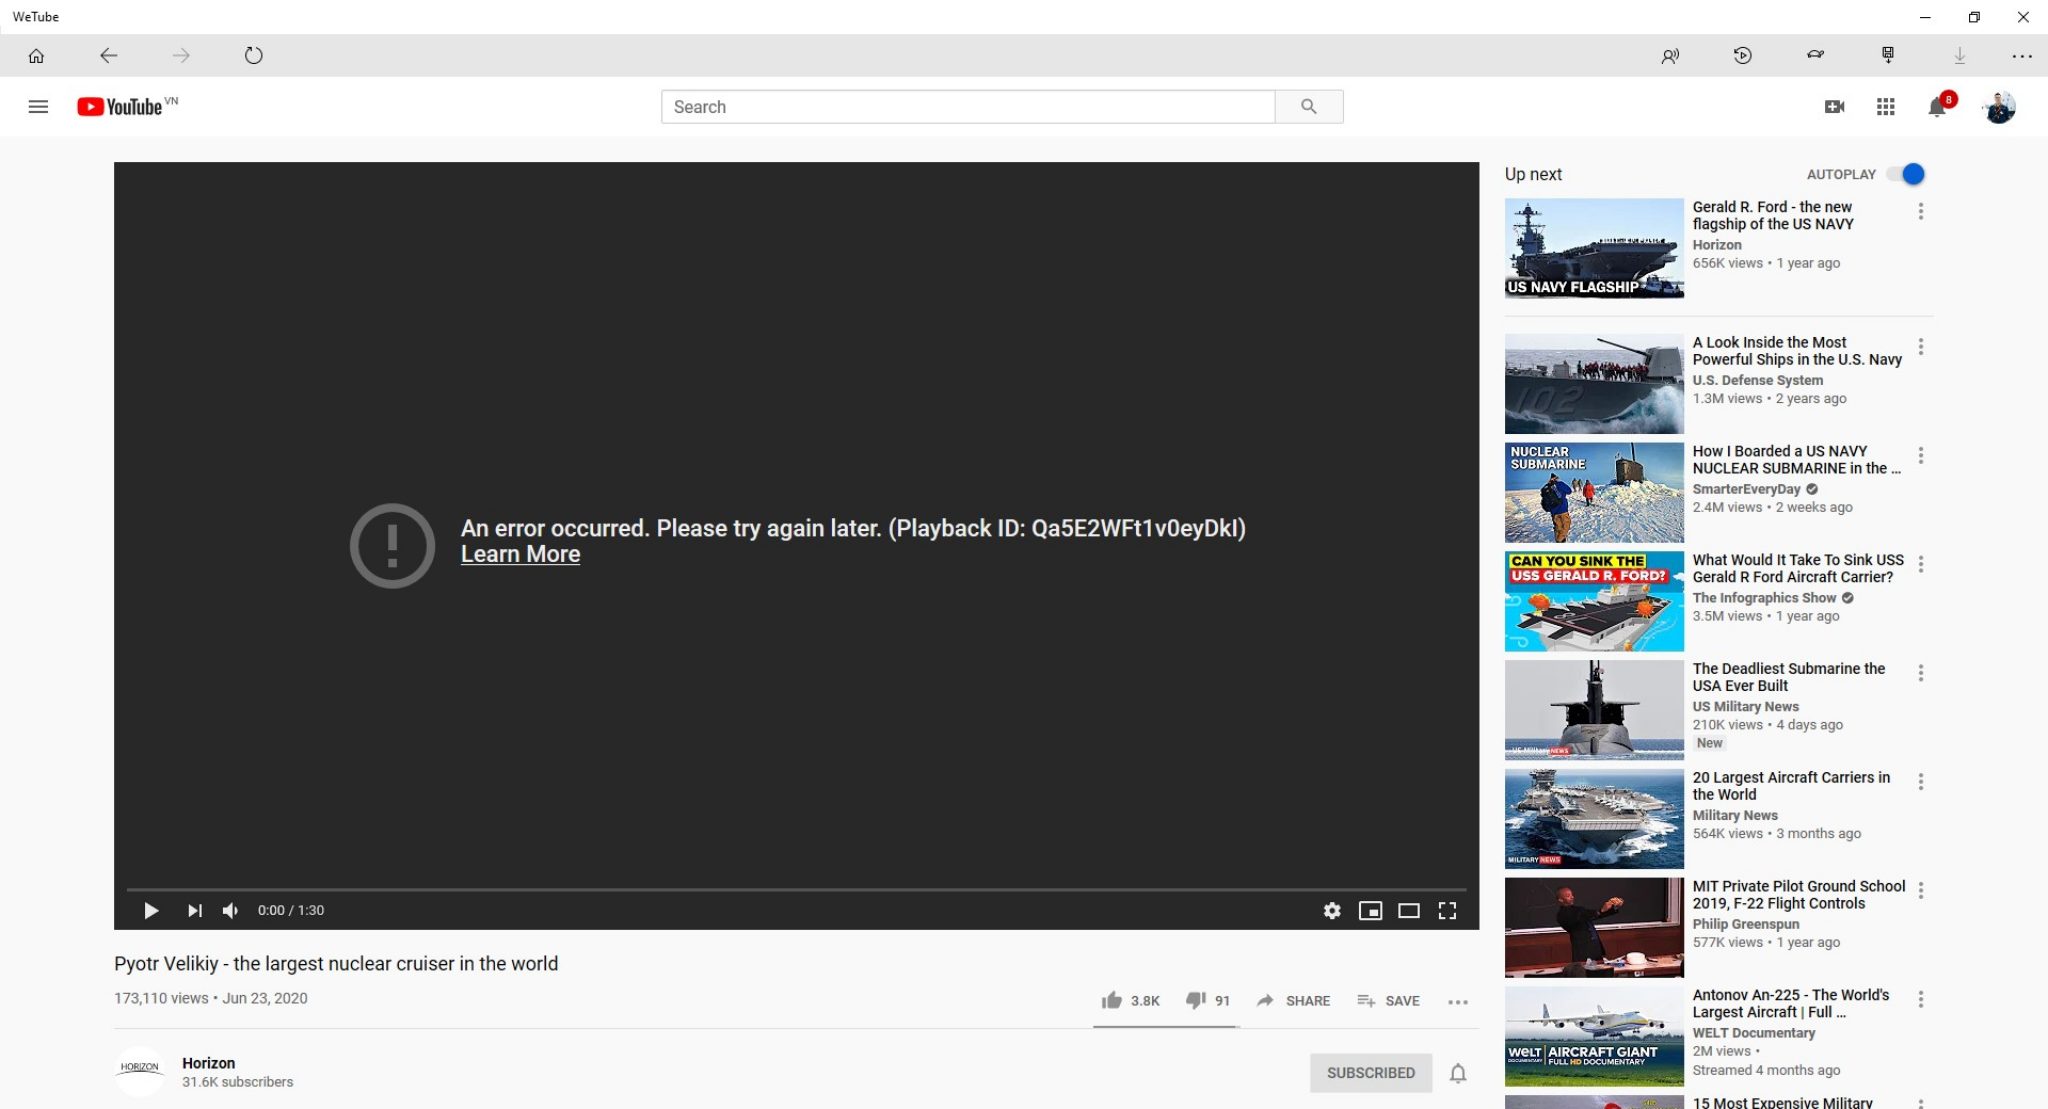Expand the video more options menu

tap(1457, 1000)
